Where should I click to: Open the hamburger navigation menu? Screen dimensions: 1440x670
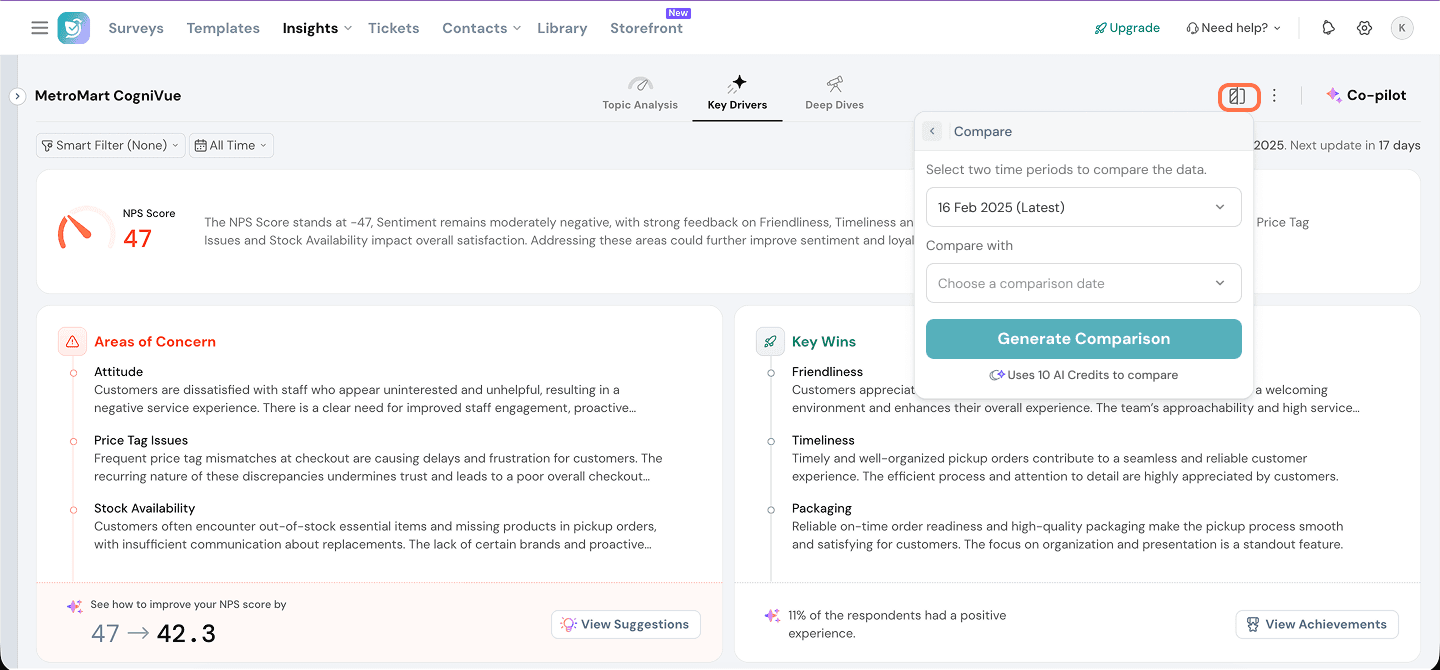tap(39, 28)
